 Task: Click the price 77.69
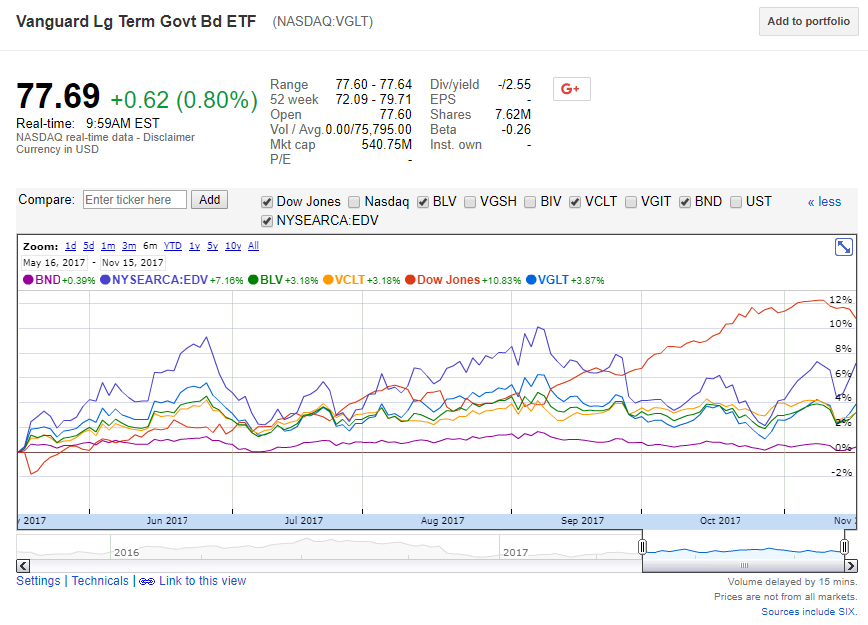58,96
